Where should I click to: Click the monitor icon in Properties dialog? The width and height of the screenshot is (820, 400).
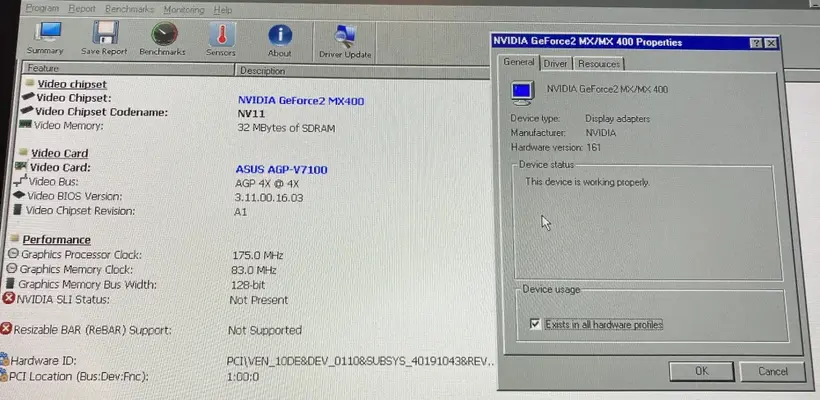click(x=522, y=92)
